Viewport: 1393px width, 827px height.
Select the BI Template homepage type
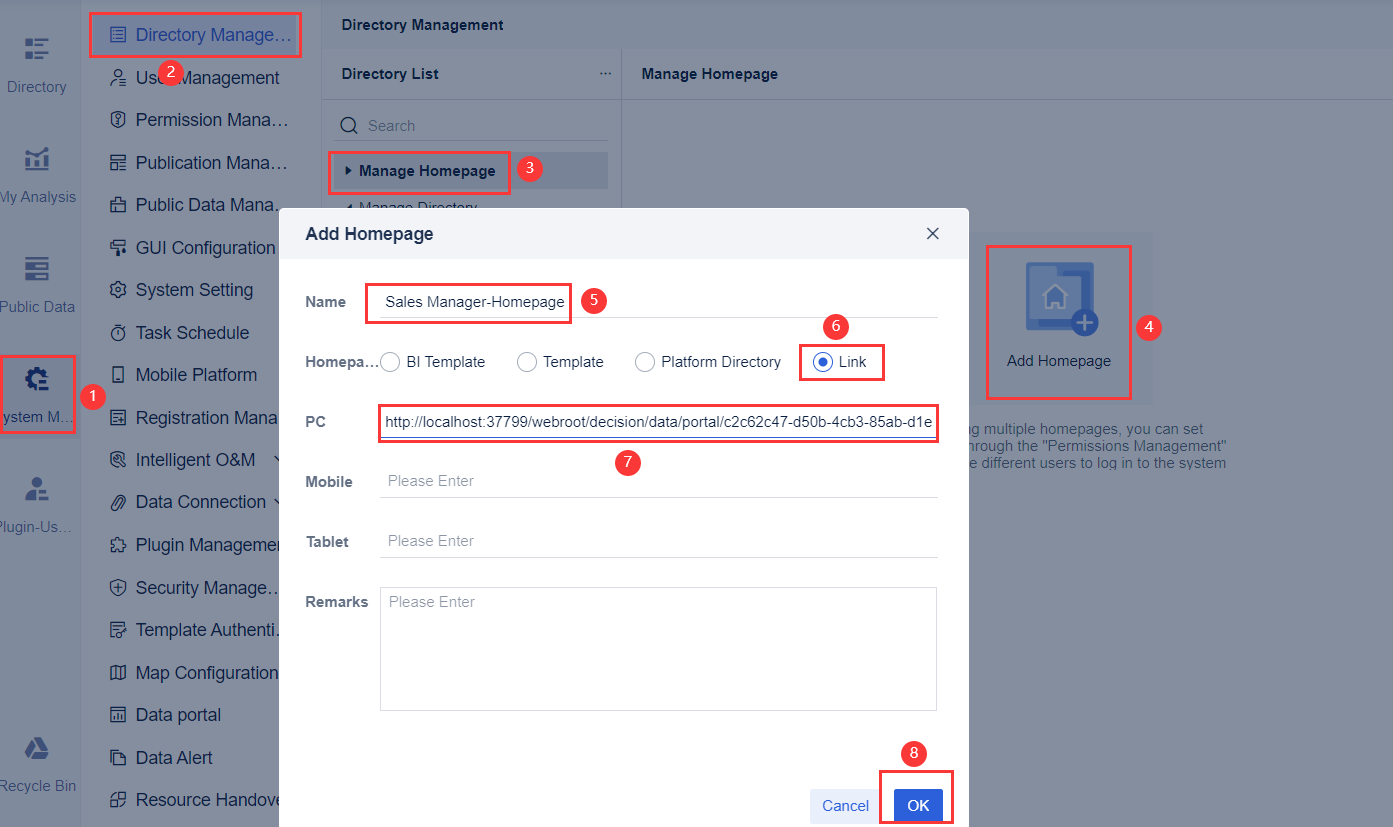(x=434, y=362)
